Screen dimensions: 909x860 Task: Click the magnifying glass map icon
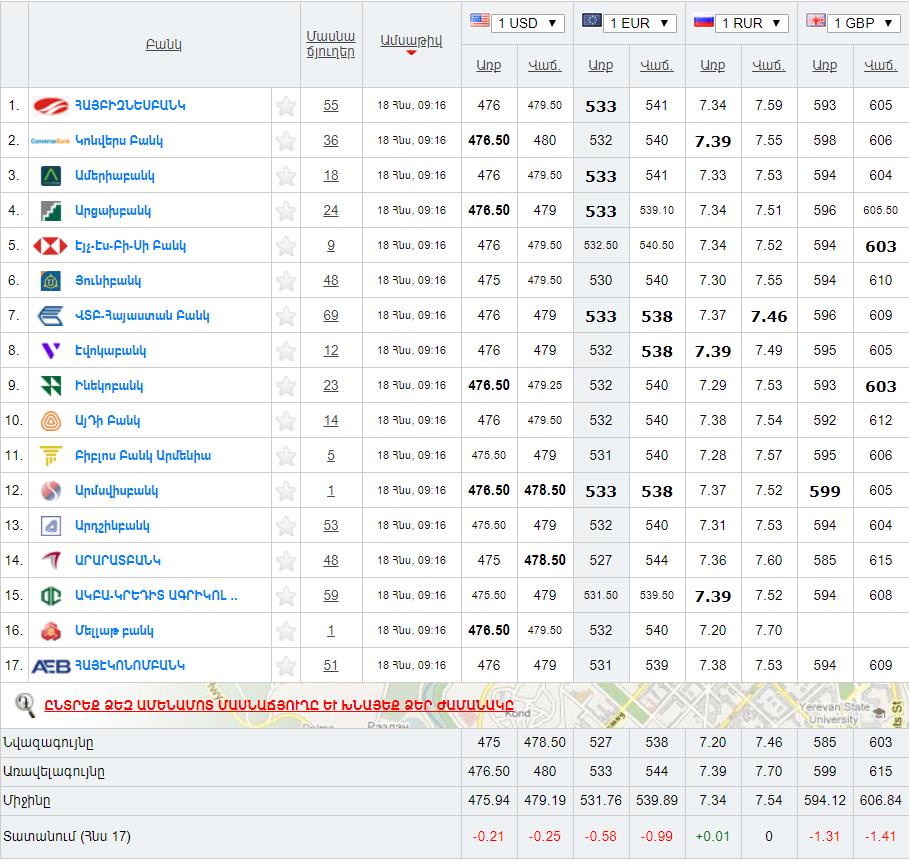point(24,705)
